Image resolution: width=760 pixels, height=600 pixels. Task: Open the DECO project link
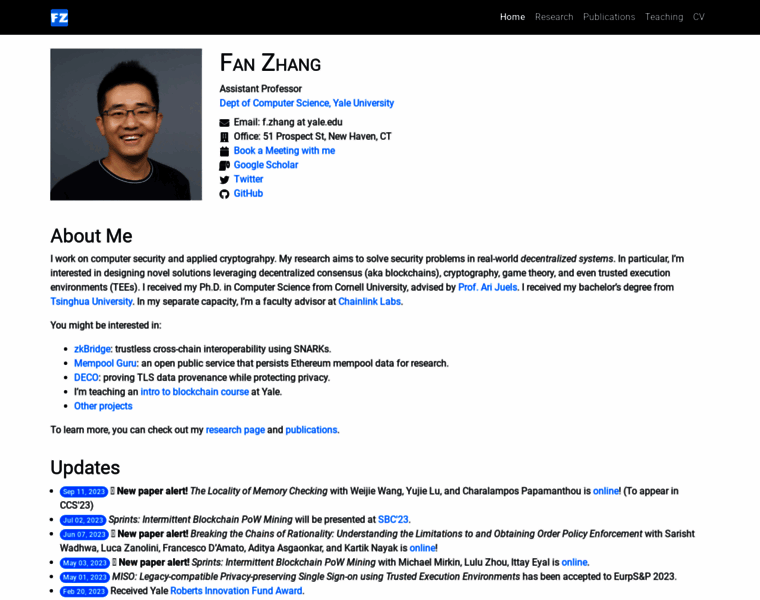[x=86, y=378]
